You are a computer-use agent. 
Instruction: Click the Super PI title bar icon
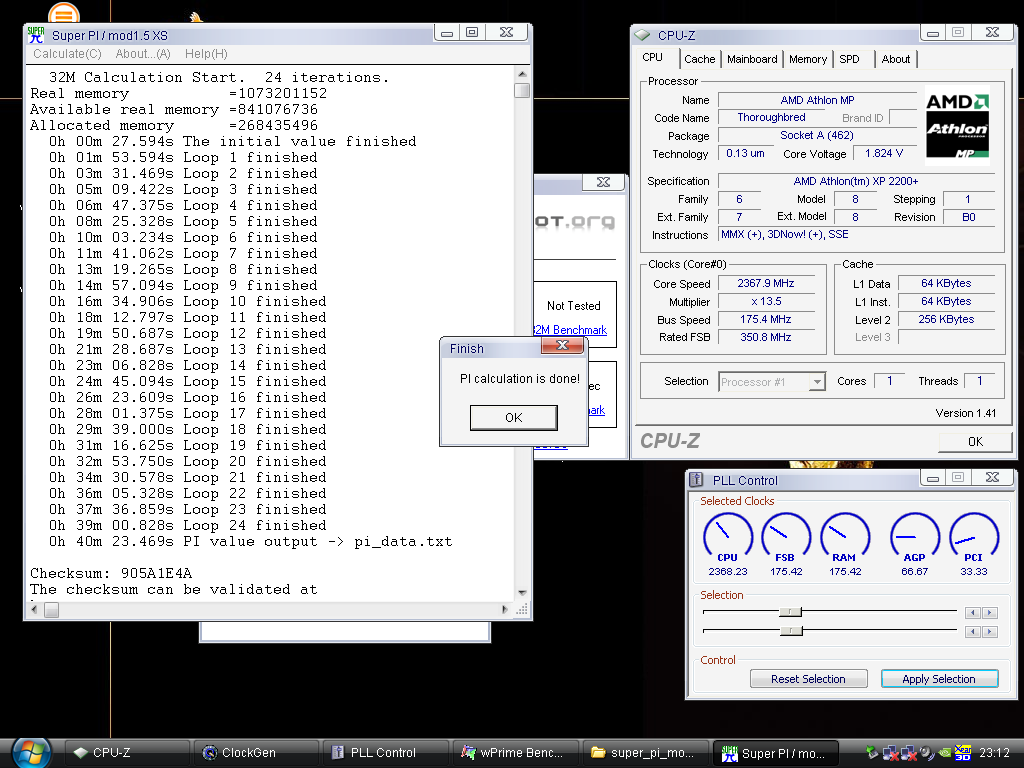[x=37, y=35]
